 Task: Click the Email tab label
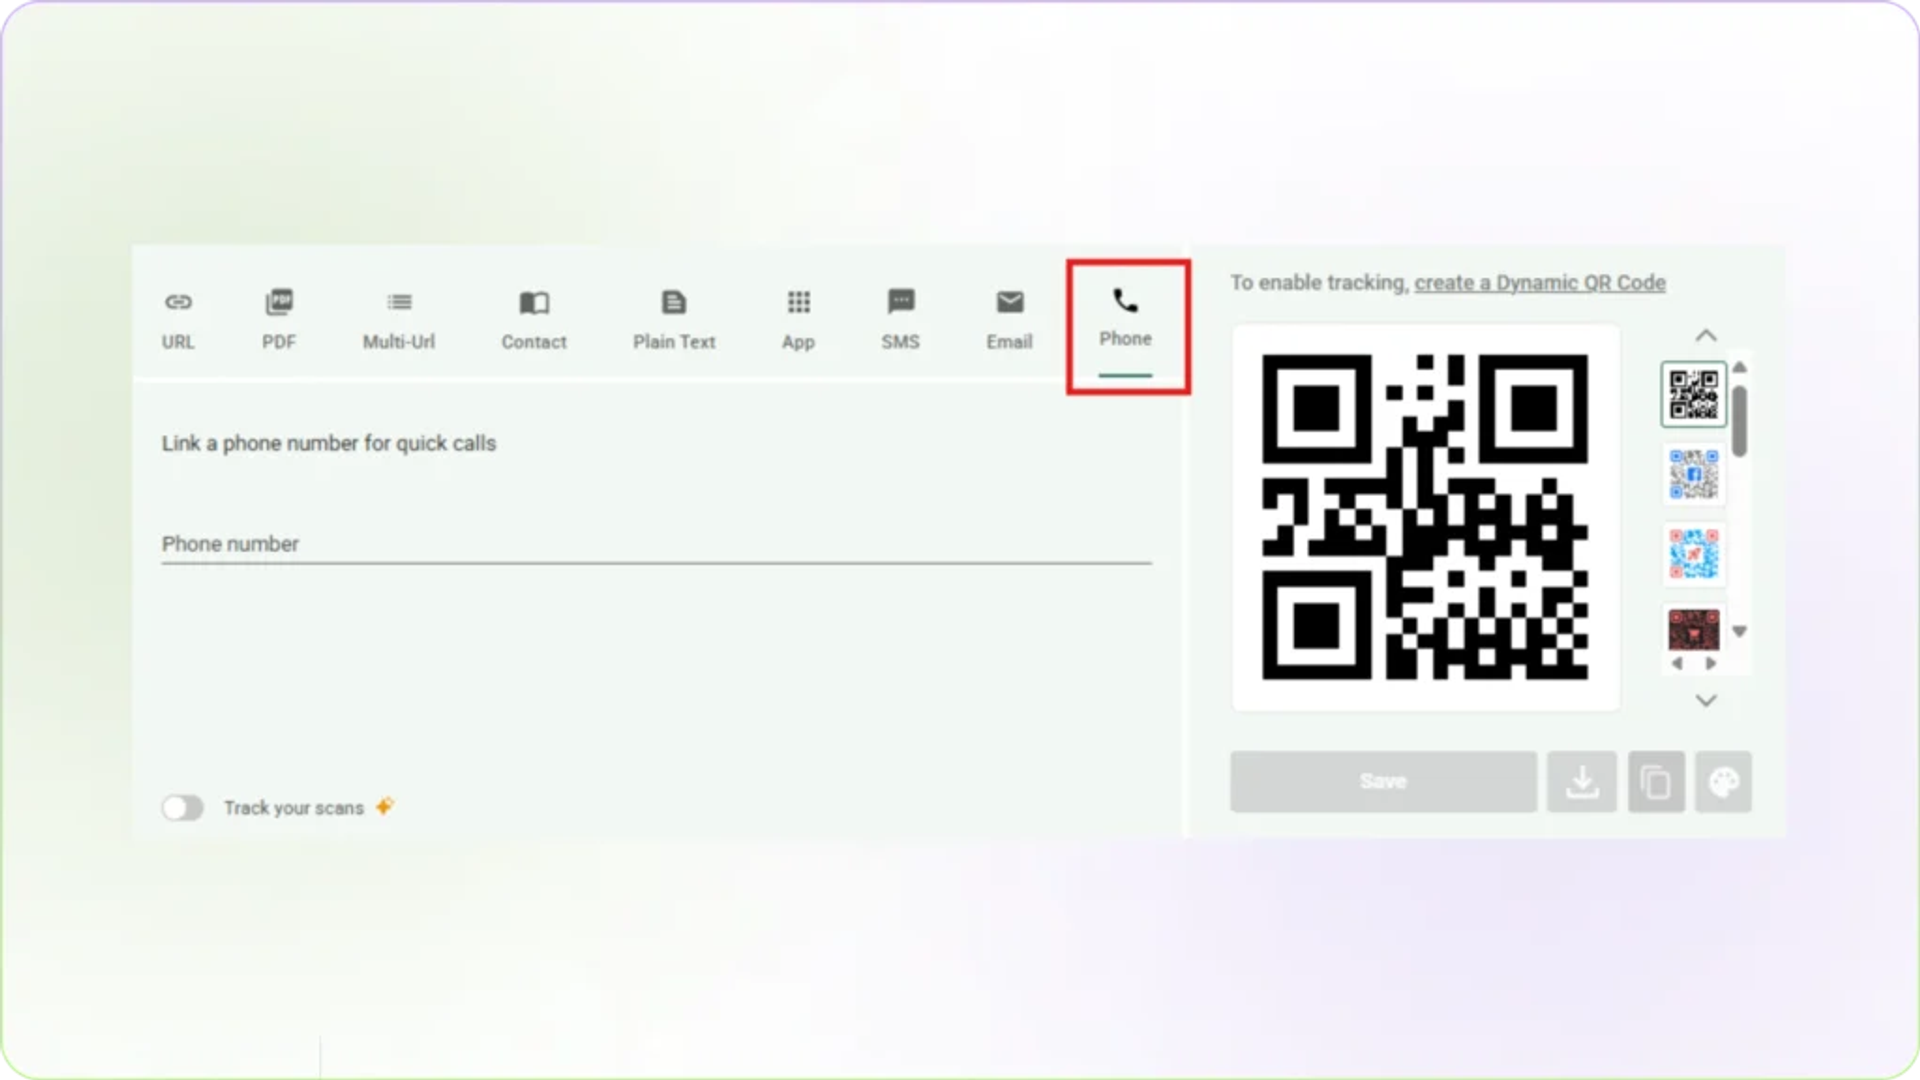(x=1010, y=342)
